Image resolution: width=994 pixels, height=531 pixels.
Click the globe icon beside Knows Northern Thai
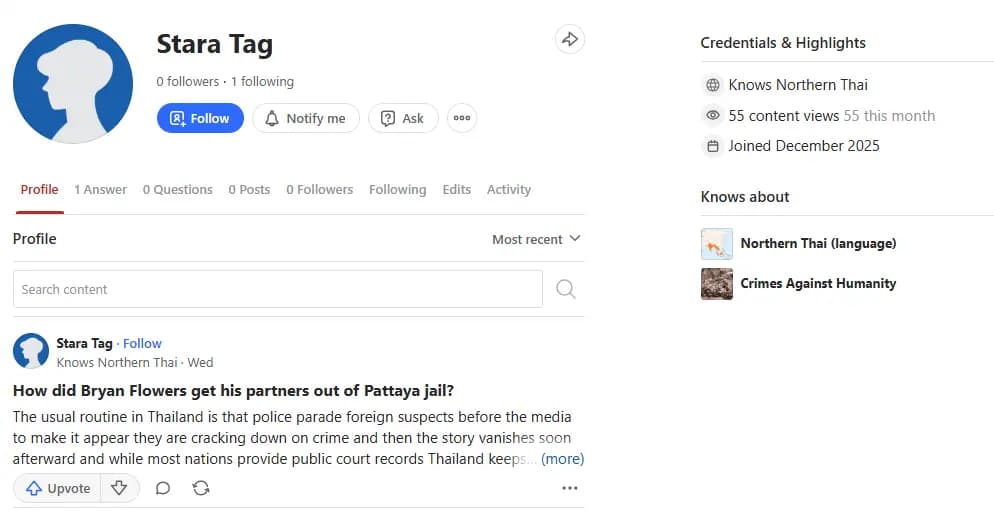pyautogui.click(x=713, y=85)
